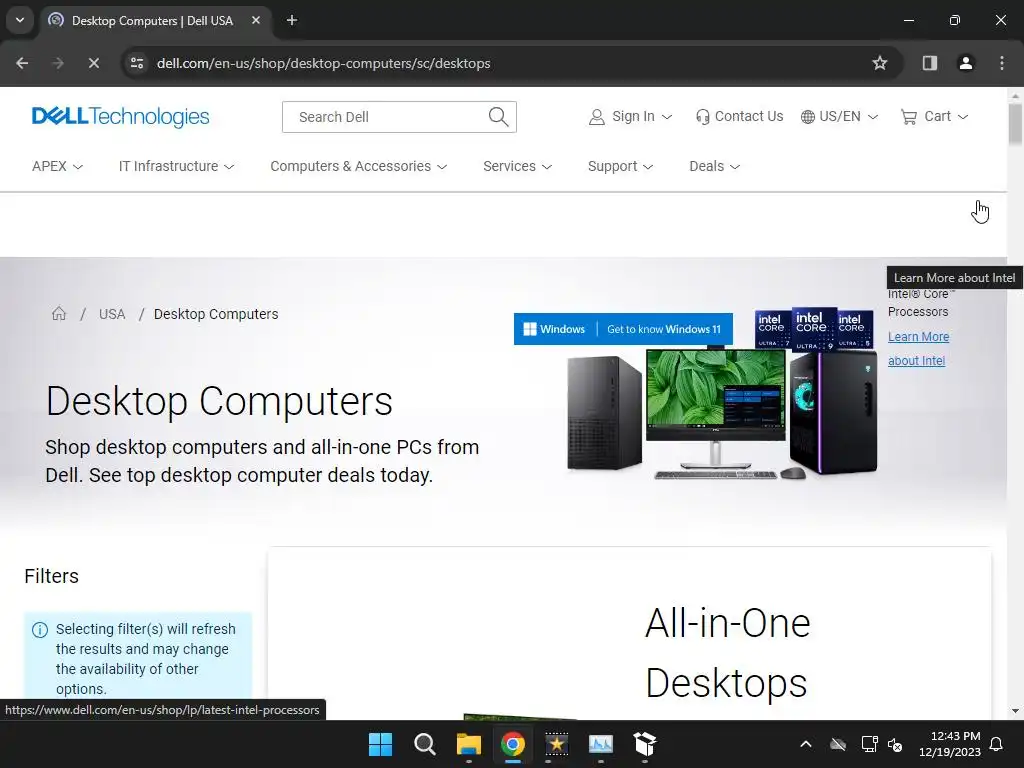
Task: Open a new browser tab
Action: coord(292,20)
